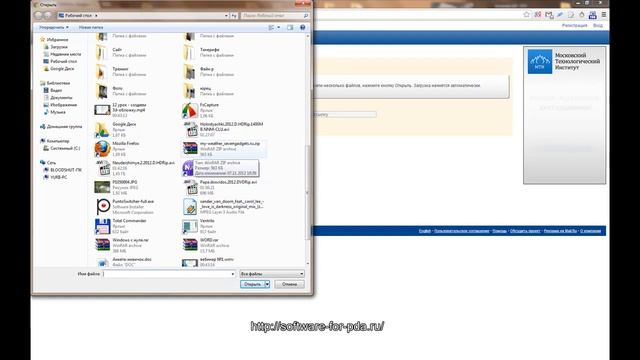Select the JPG image thumbnail
Screen dimensions: 640x360
click(x=102, y=187)
